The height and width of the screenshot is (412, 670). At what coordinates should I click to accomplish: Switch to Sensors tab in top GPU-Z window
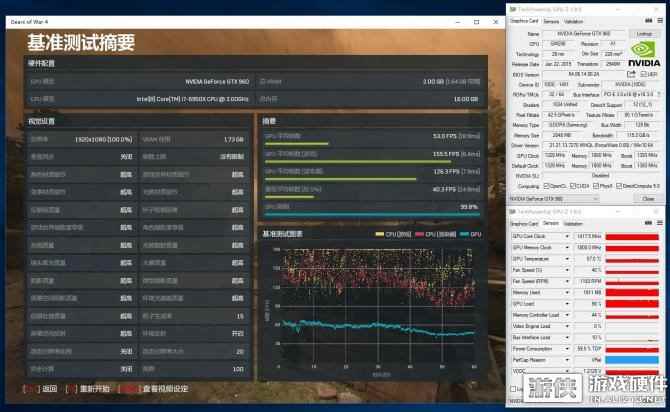pyautogui.click(x=551, y=21)
